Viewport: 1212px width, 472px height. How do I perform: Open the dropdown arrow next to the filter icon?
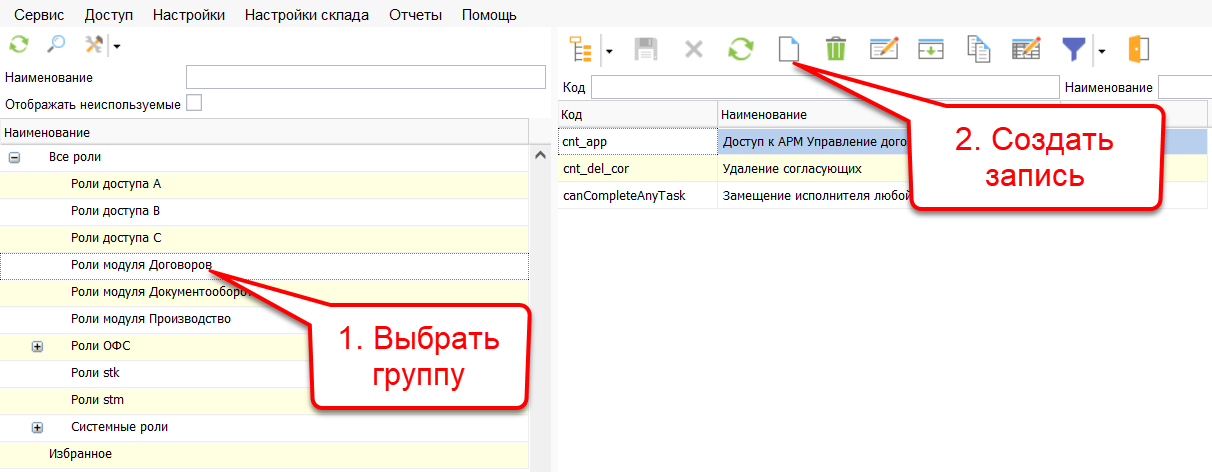point(1101,49)
